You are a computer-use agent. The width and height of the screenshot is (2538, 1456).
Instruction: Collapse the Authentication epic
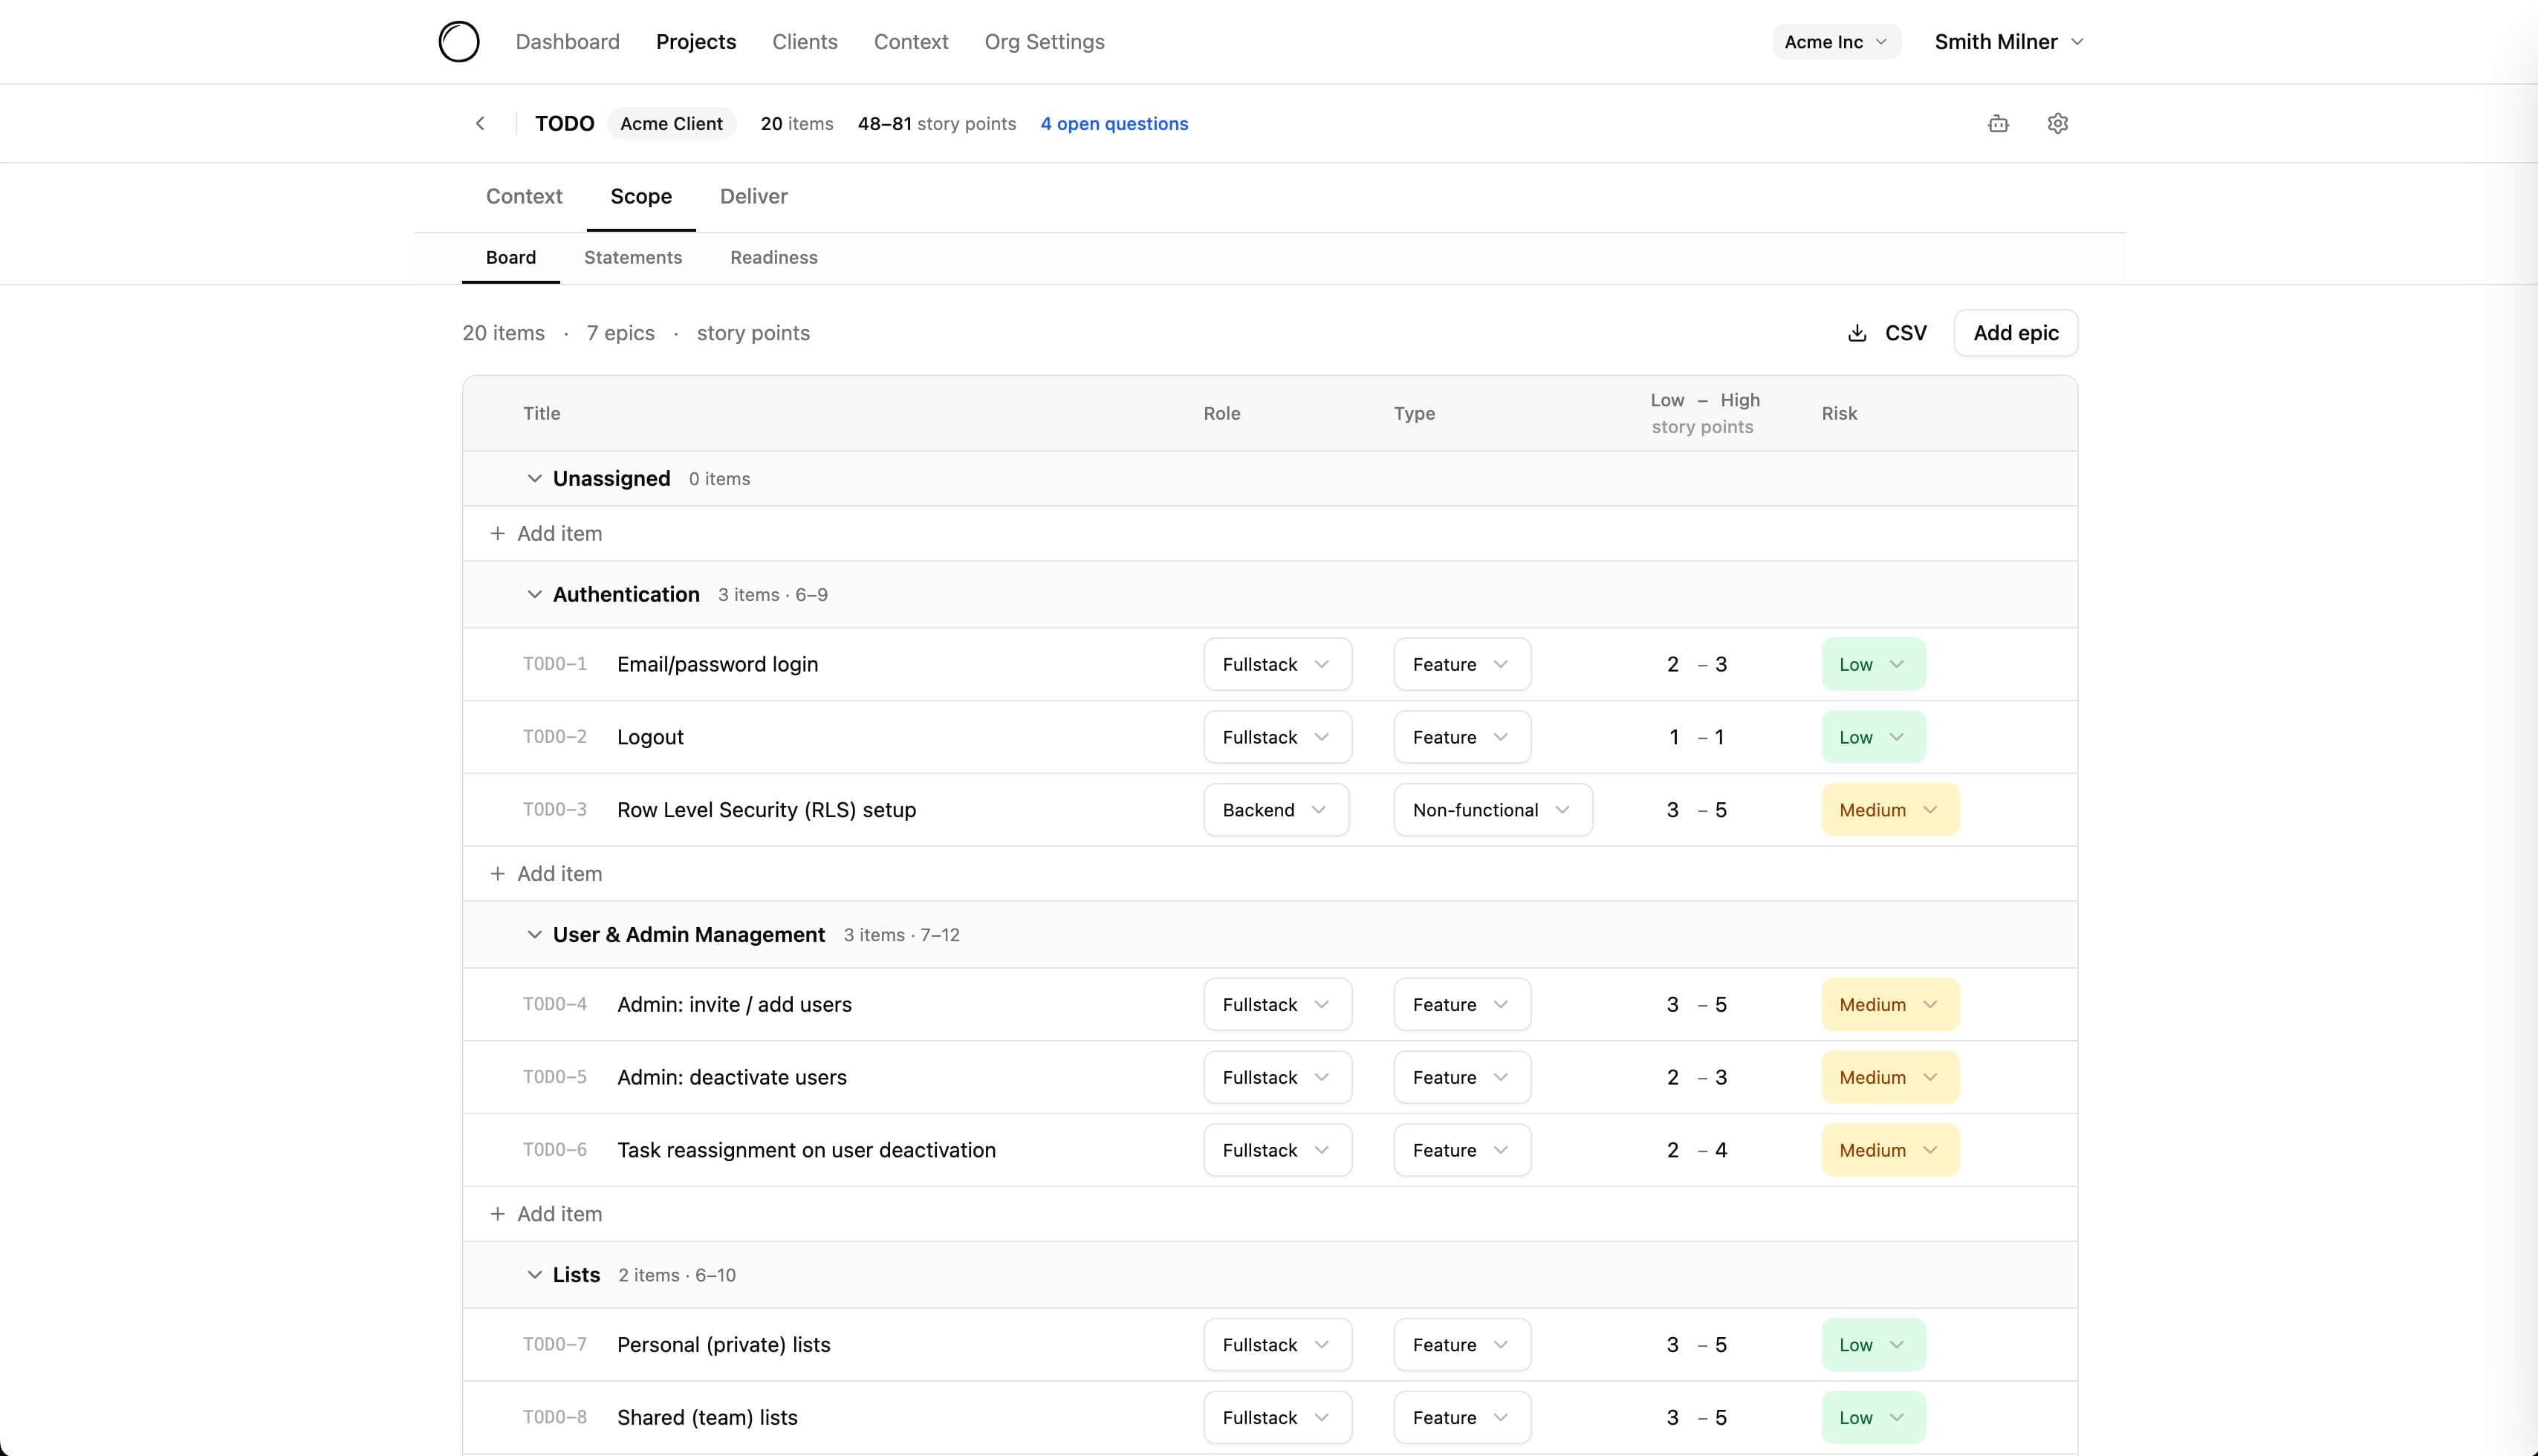pyautogui.click(x=534, y=594)
